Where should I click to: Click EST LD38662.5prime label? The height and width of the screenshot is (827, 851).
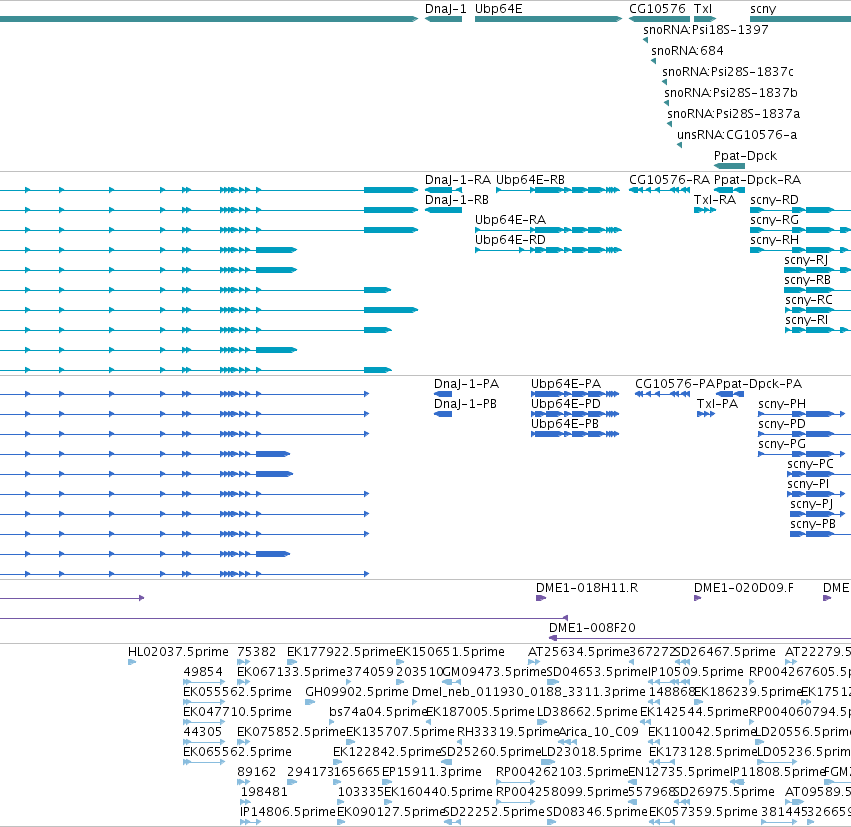pyautogui.click(x=587, y=712)
